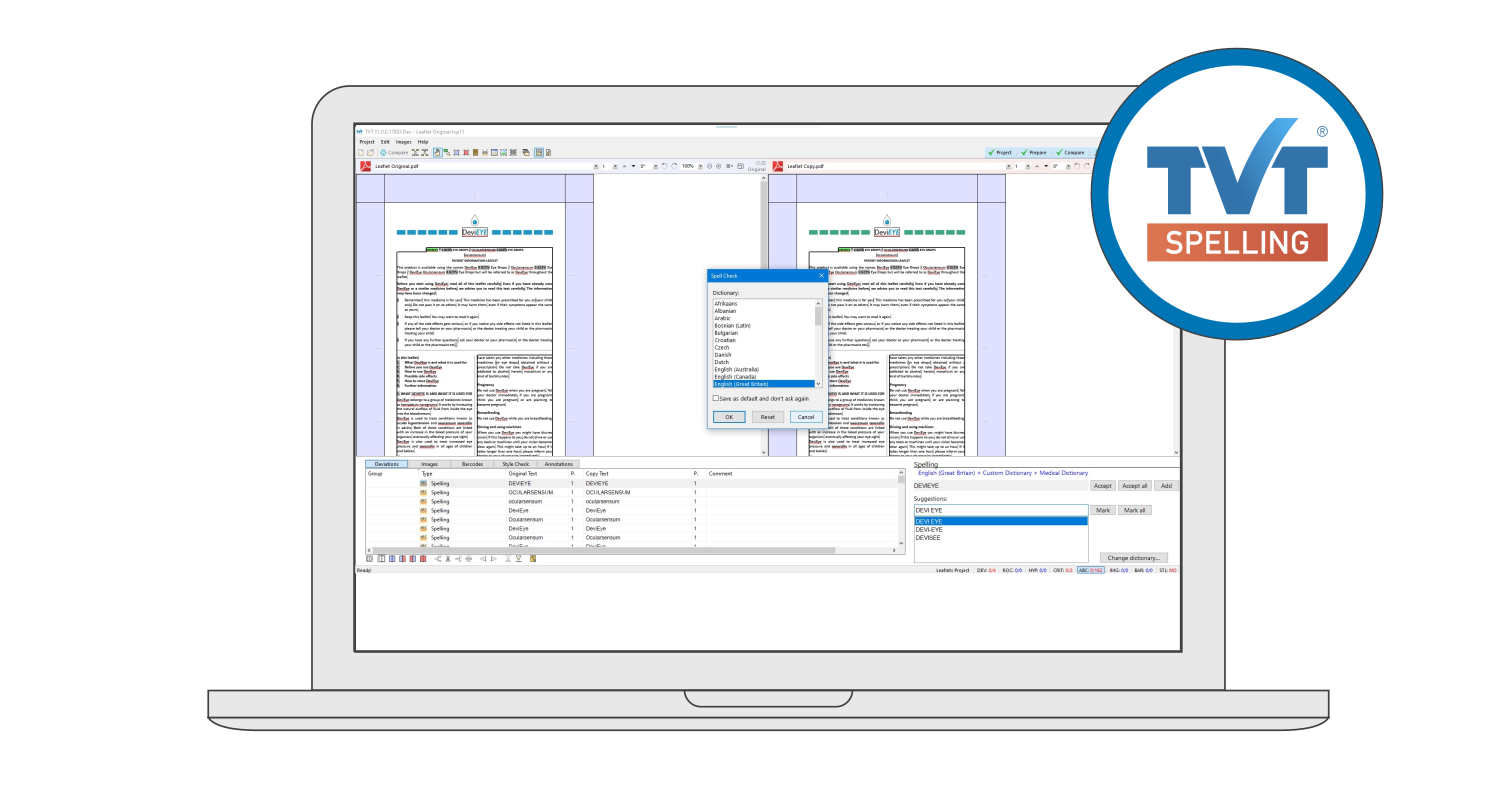Click the PDF icon beside Leaflet Copy.pdf
The image size is (1500, 812).
(x=778, y=166)
